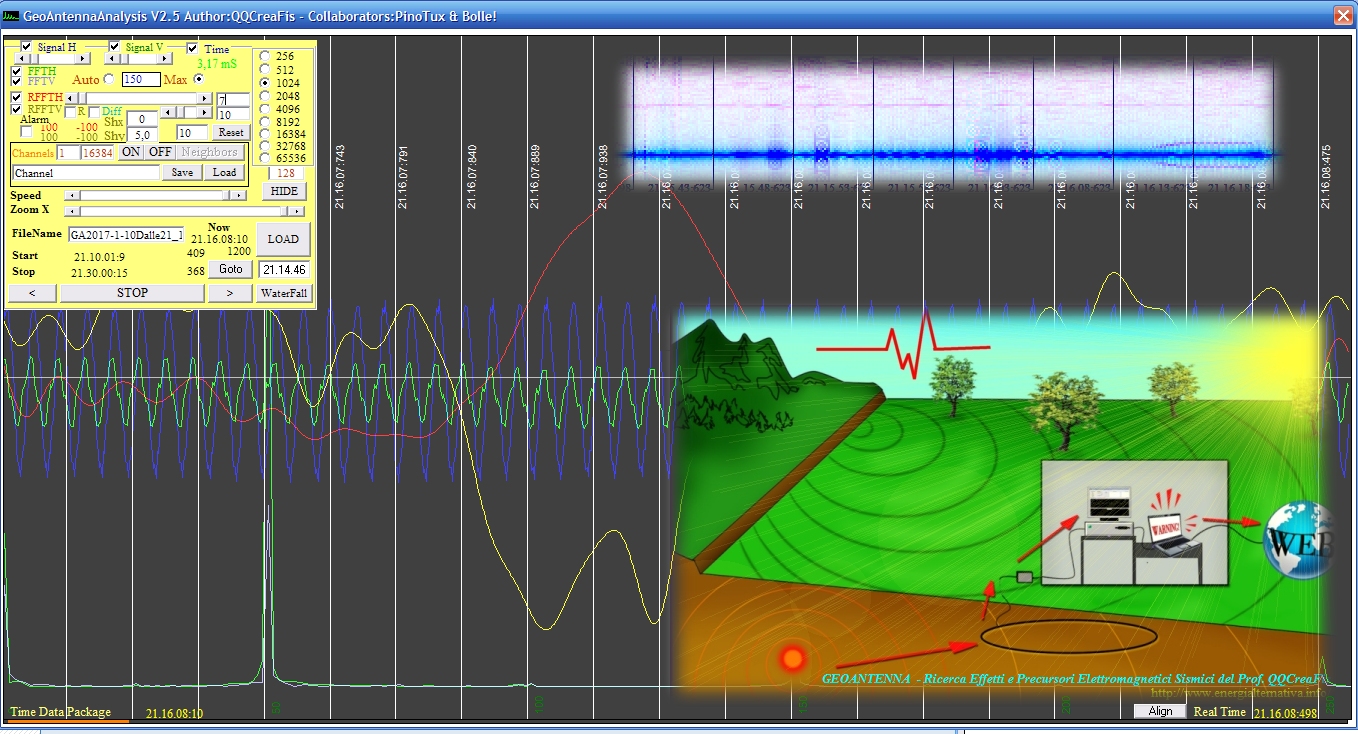This screenshot has width=1358, height=734.
Task: Click the Channel name text field
Action: [x=86, y=173]
